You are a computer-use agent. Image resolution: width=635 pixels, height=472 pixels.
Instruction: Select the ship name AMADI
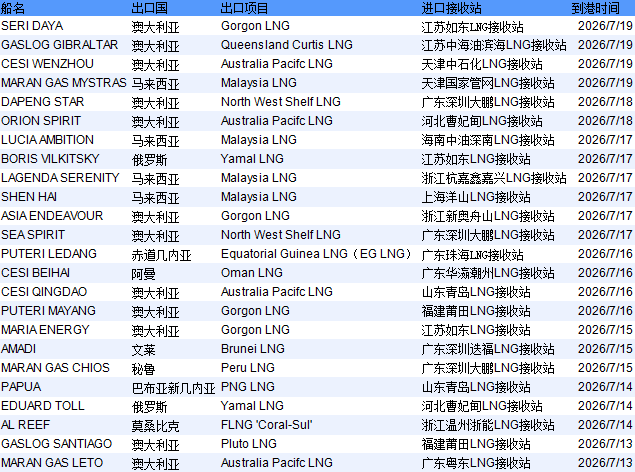click(19, 349)
